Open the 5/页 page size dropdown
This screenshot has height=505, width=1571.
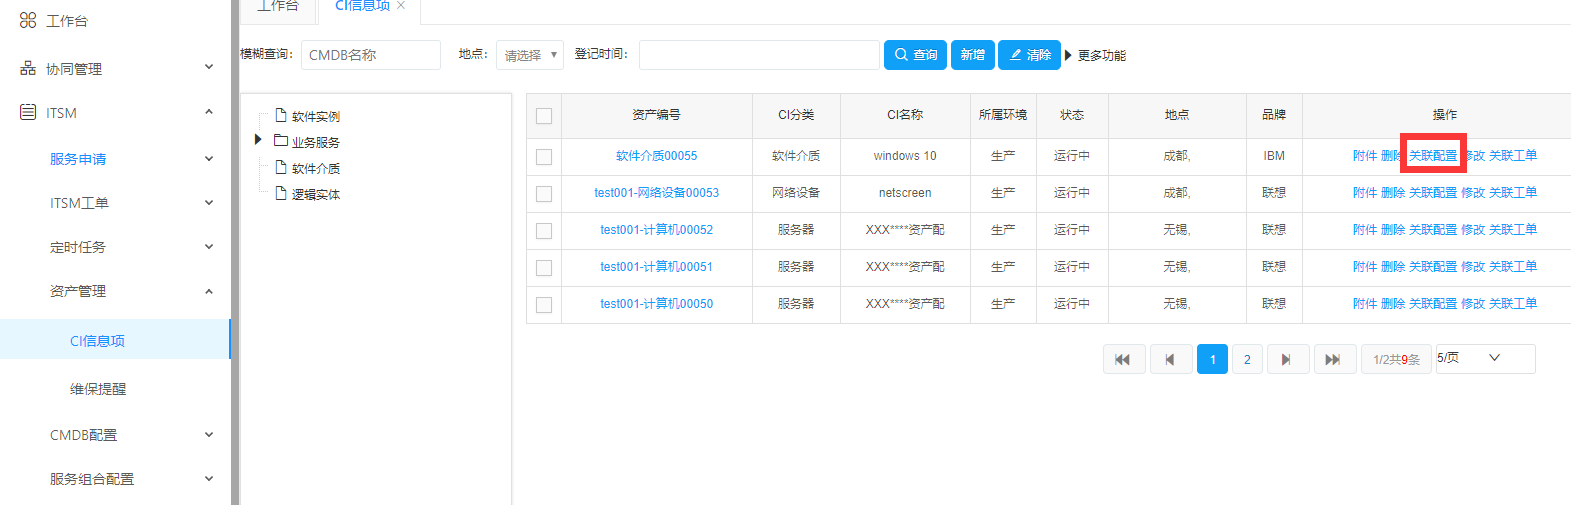[x=1484, y=358]
